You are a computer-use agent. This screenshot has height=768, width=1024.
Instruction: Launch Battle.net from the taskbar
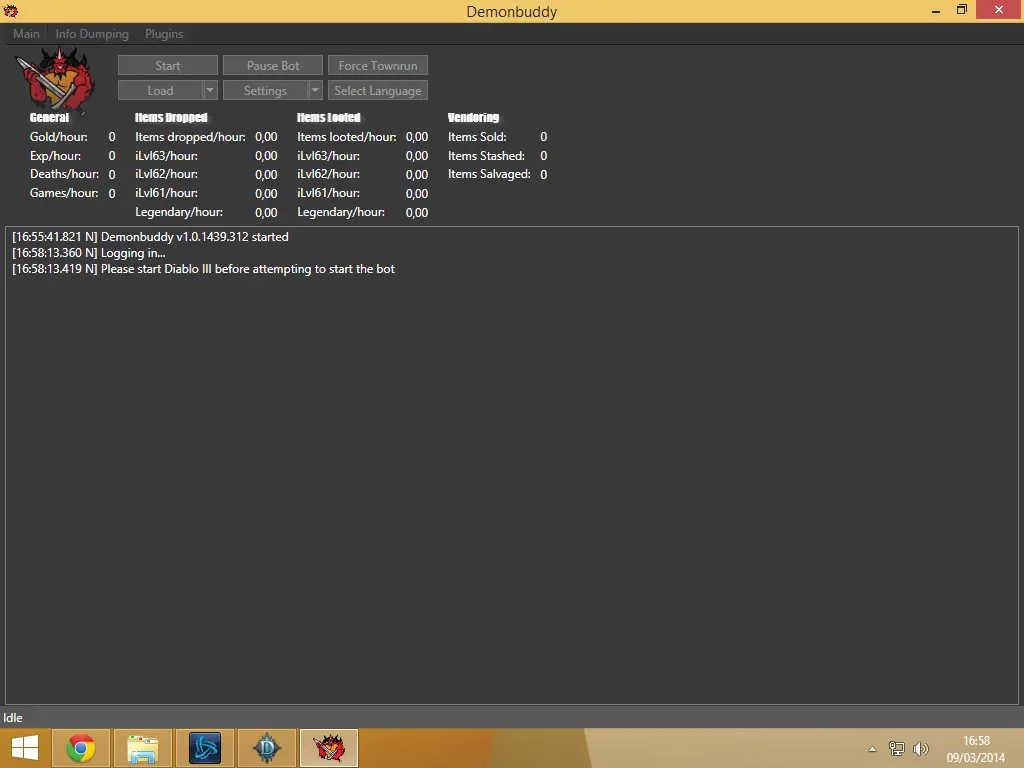click(205, 748)
